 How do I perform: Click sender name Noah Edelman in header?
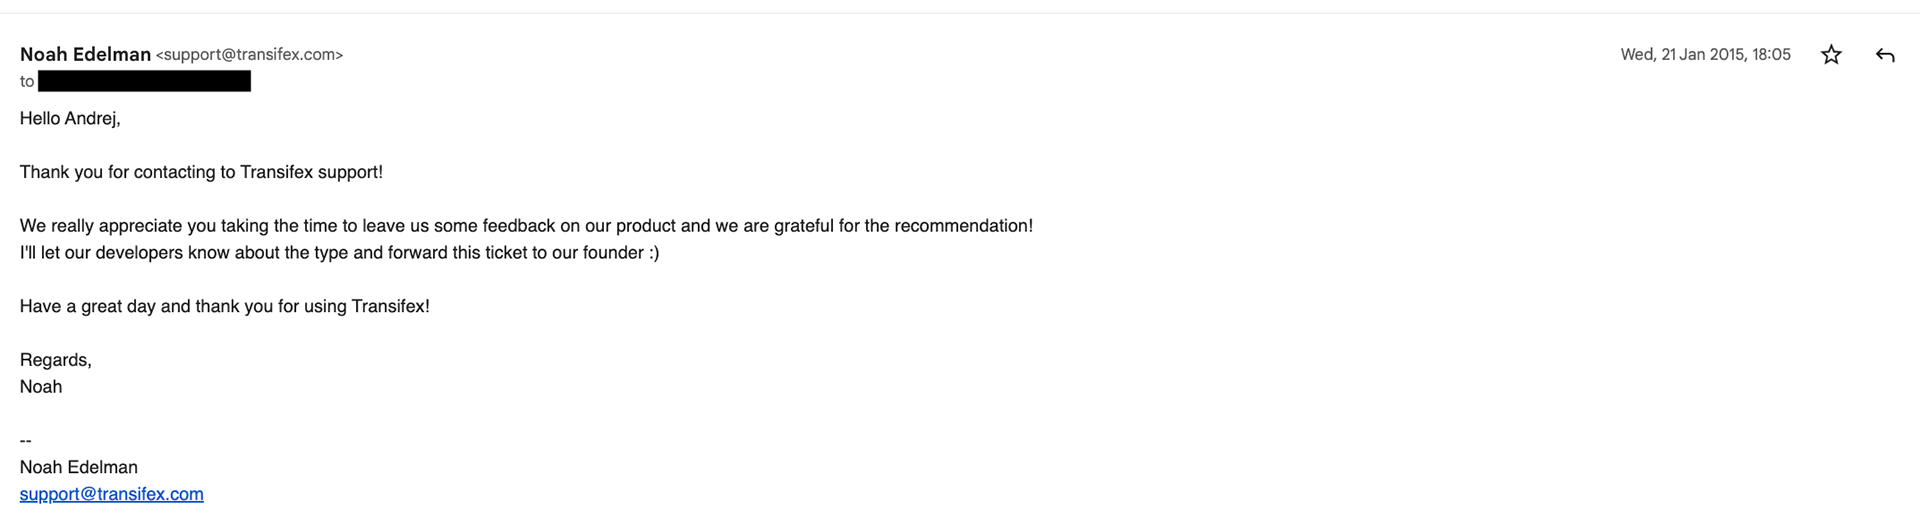85,54
